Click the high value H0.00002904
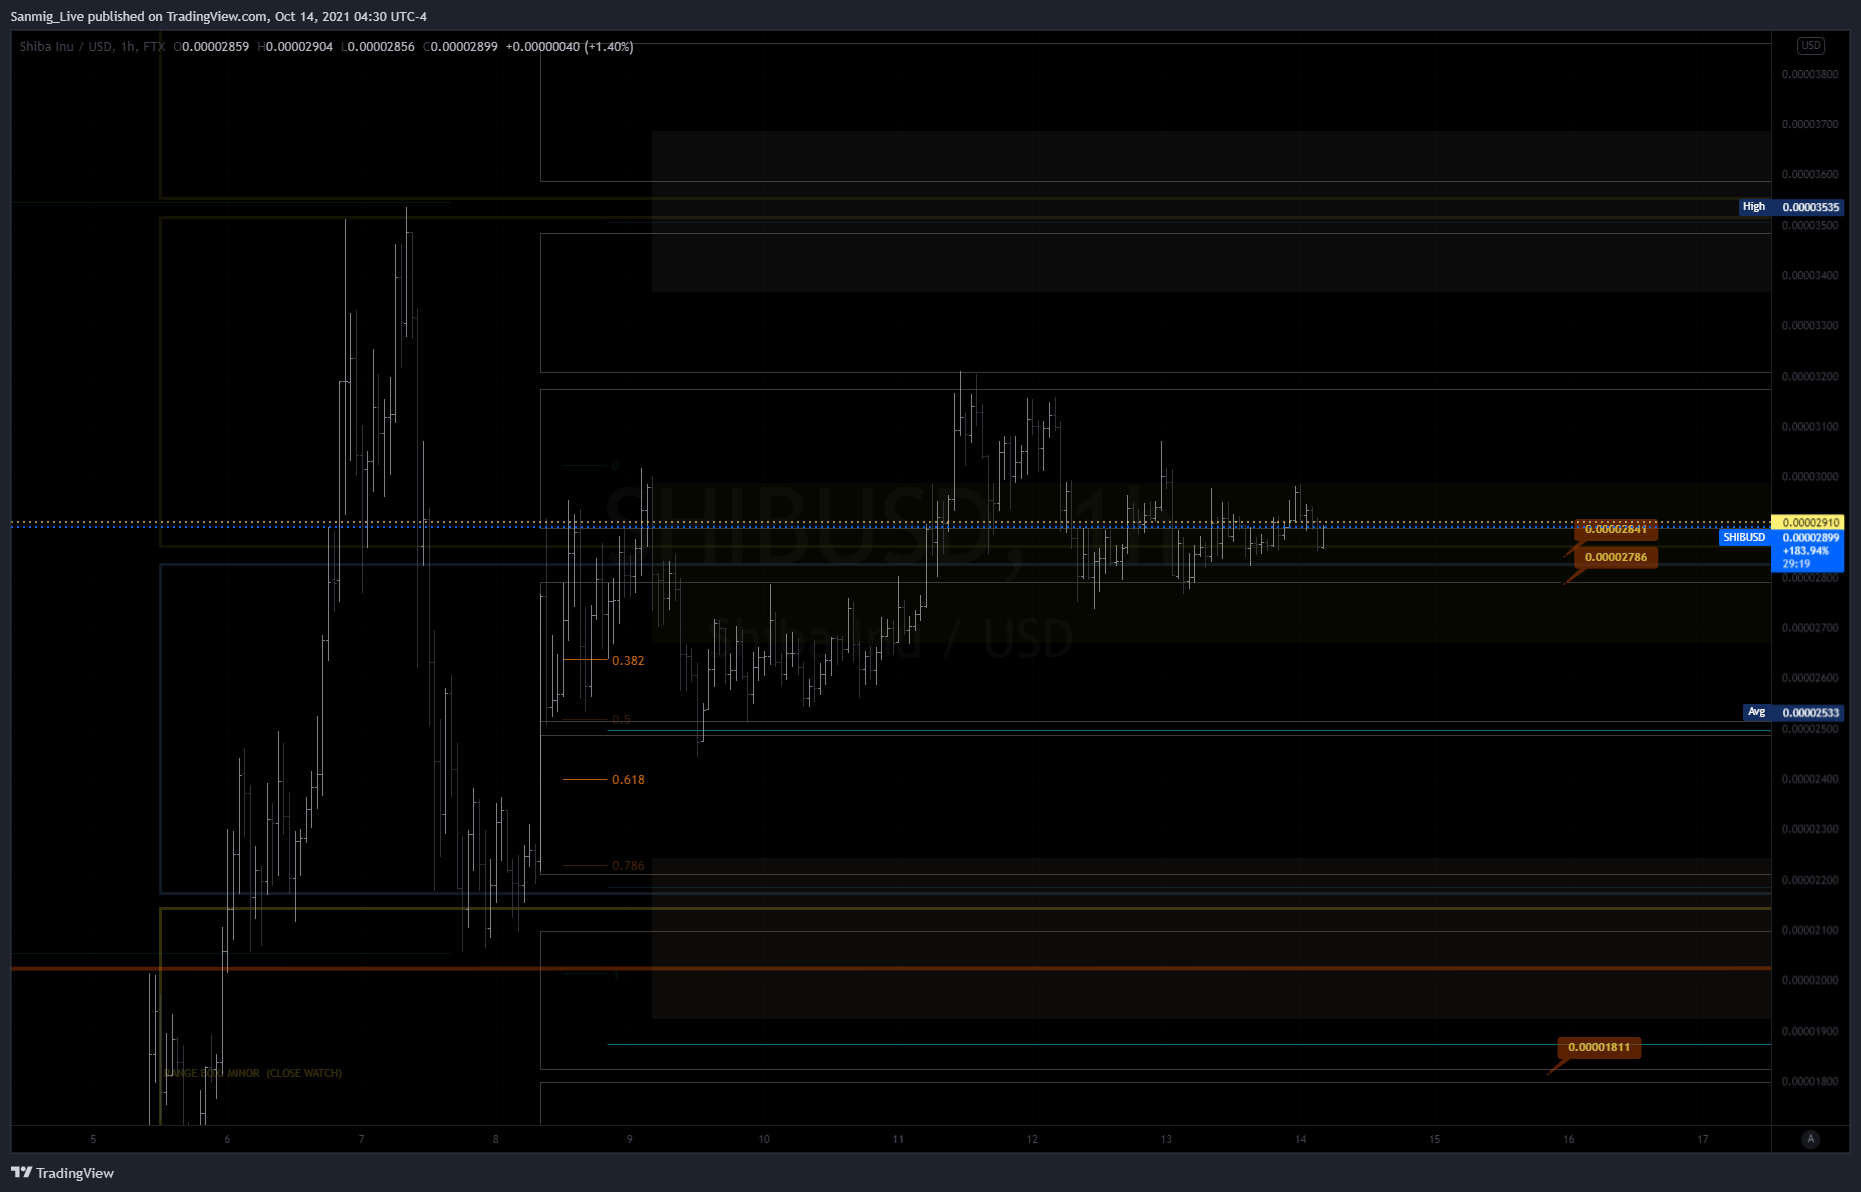1861x1192 pixels. coord(295,46)
